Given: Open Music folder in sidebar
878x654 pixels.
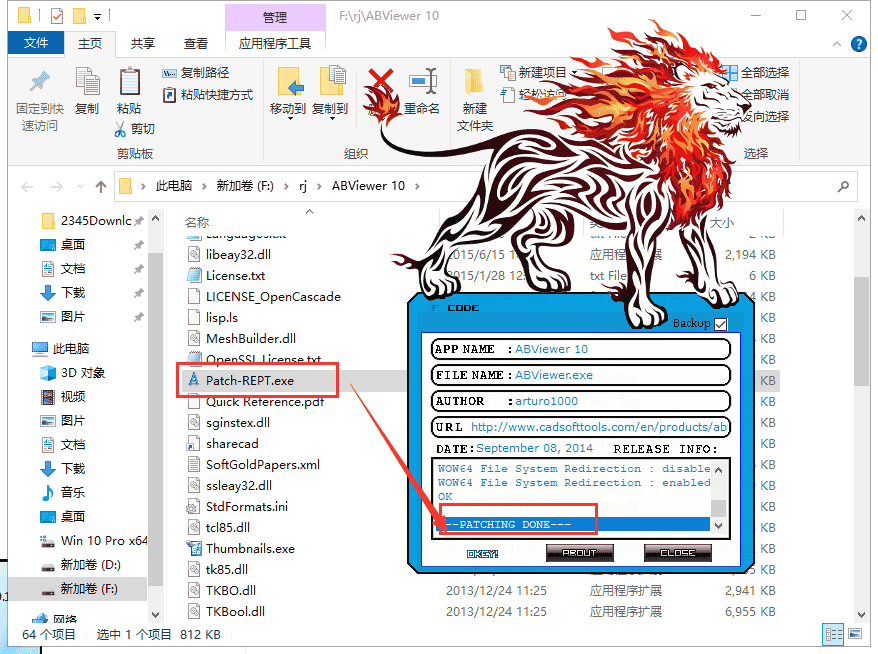Looking at the screenshot, I should (x=63, y=493).
